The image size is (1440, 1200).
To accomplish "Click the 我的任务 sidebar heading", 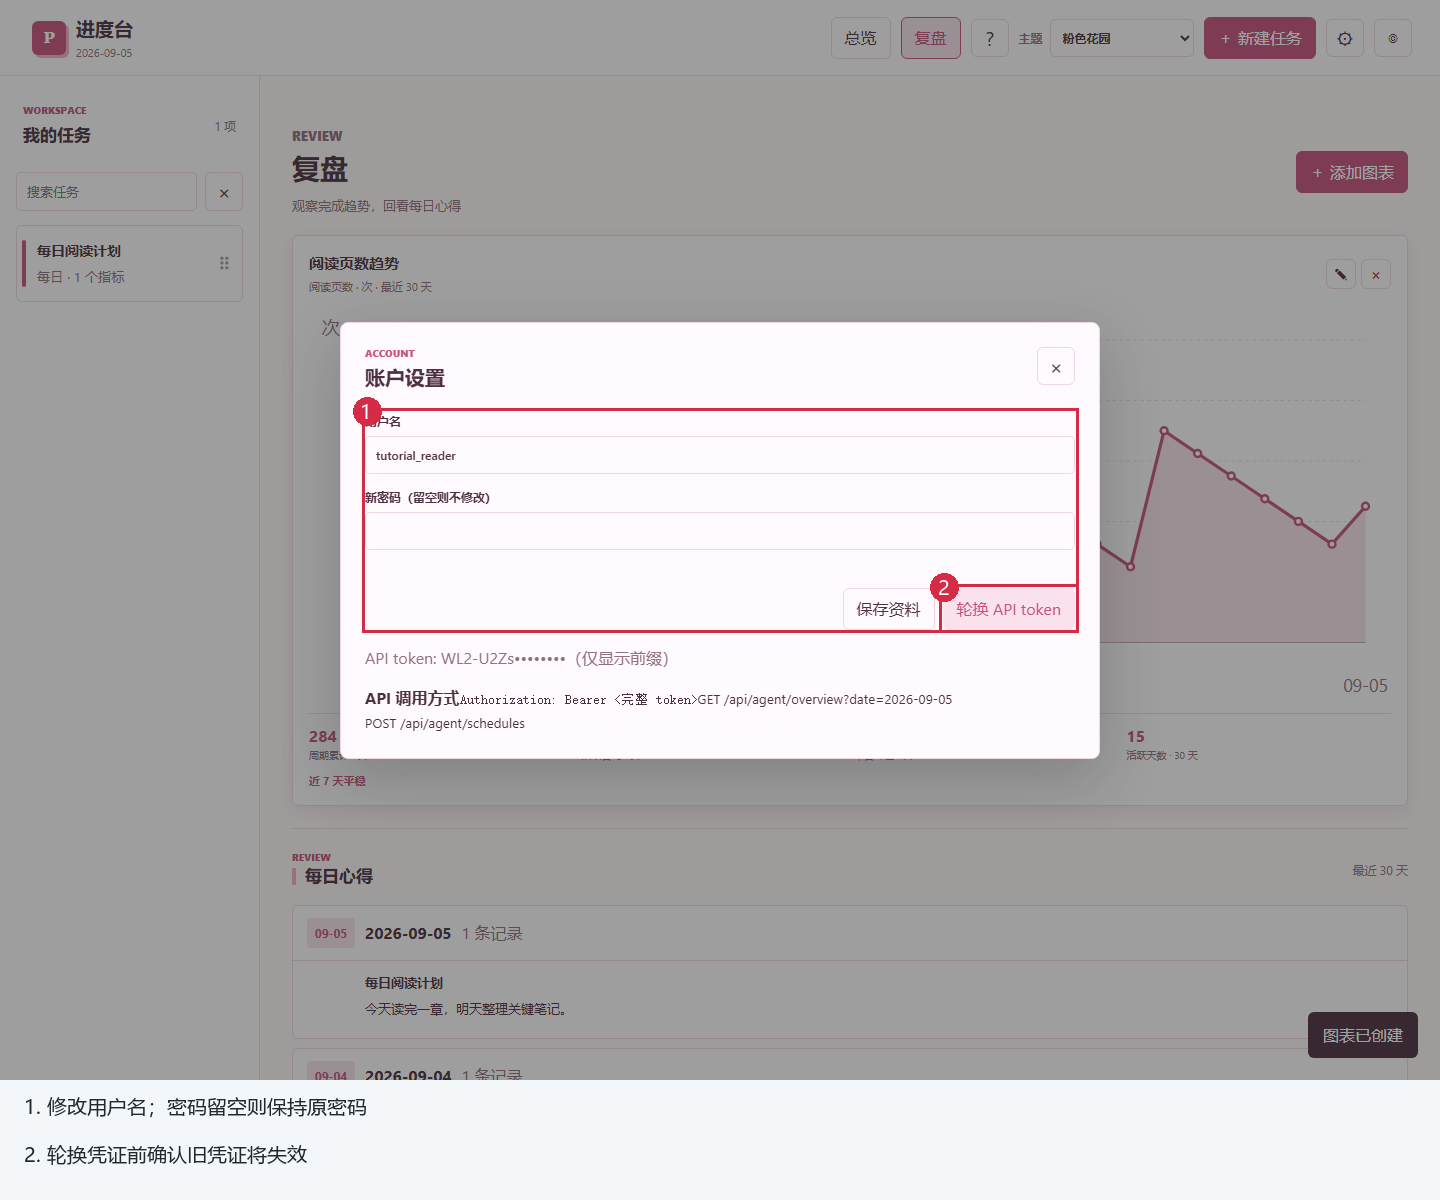I will tap(57, 135).
